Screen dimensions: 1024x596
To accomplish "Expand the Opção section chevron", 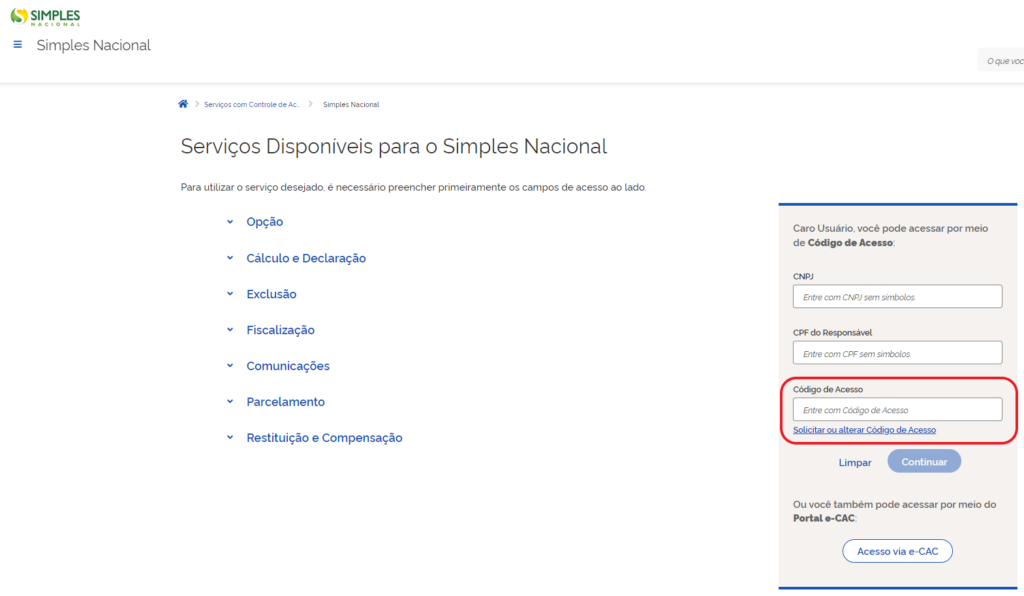I will 230,222.
